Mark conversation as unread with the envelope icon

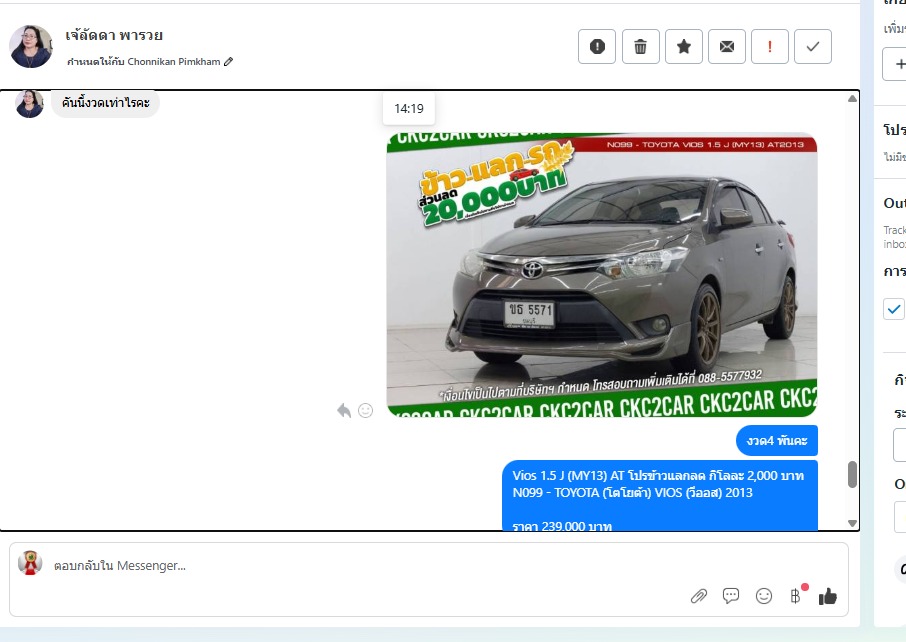coord(727,46)
